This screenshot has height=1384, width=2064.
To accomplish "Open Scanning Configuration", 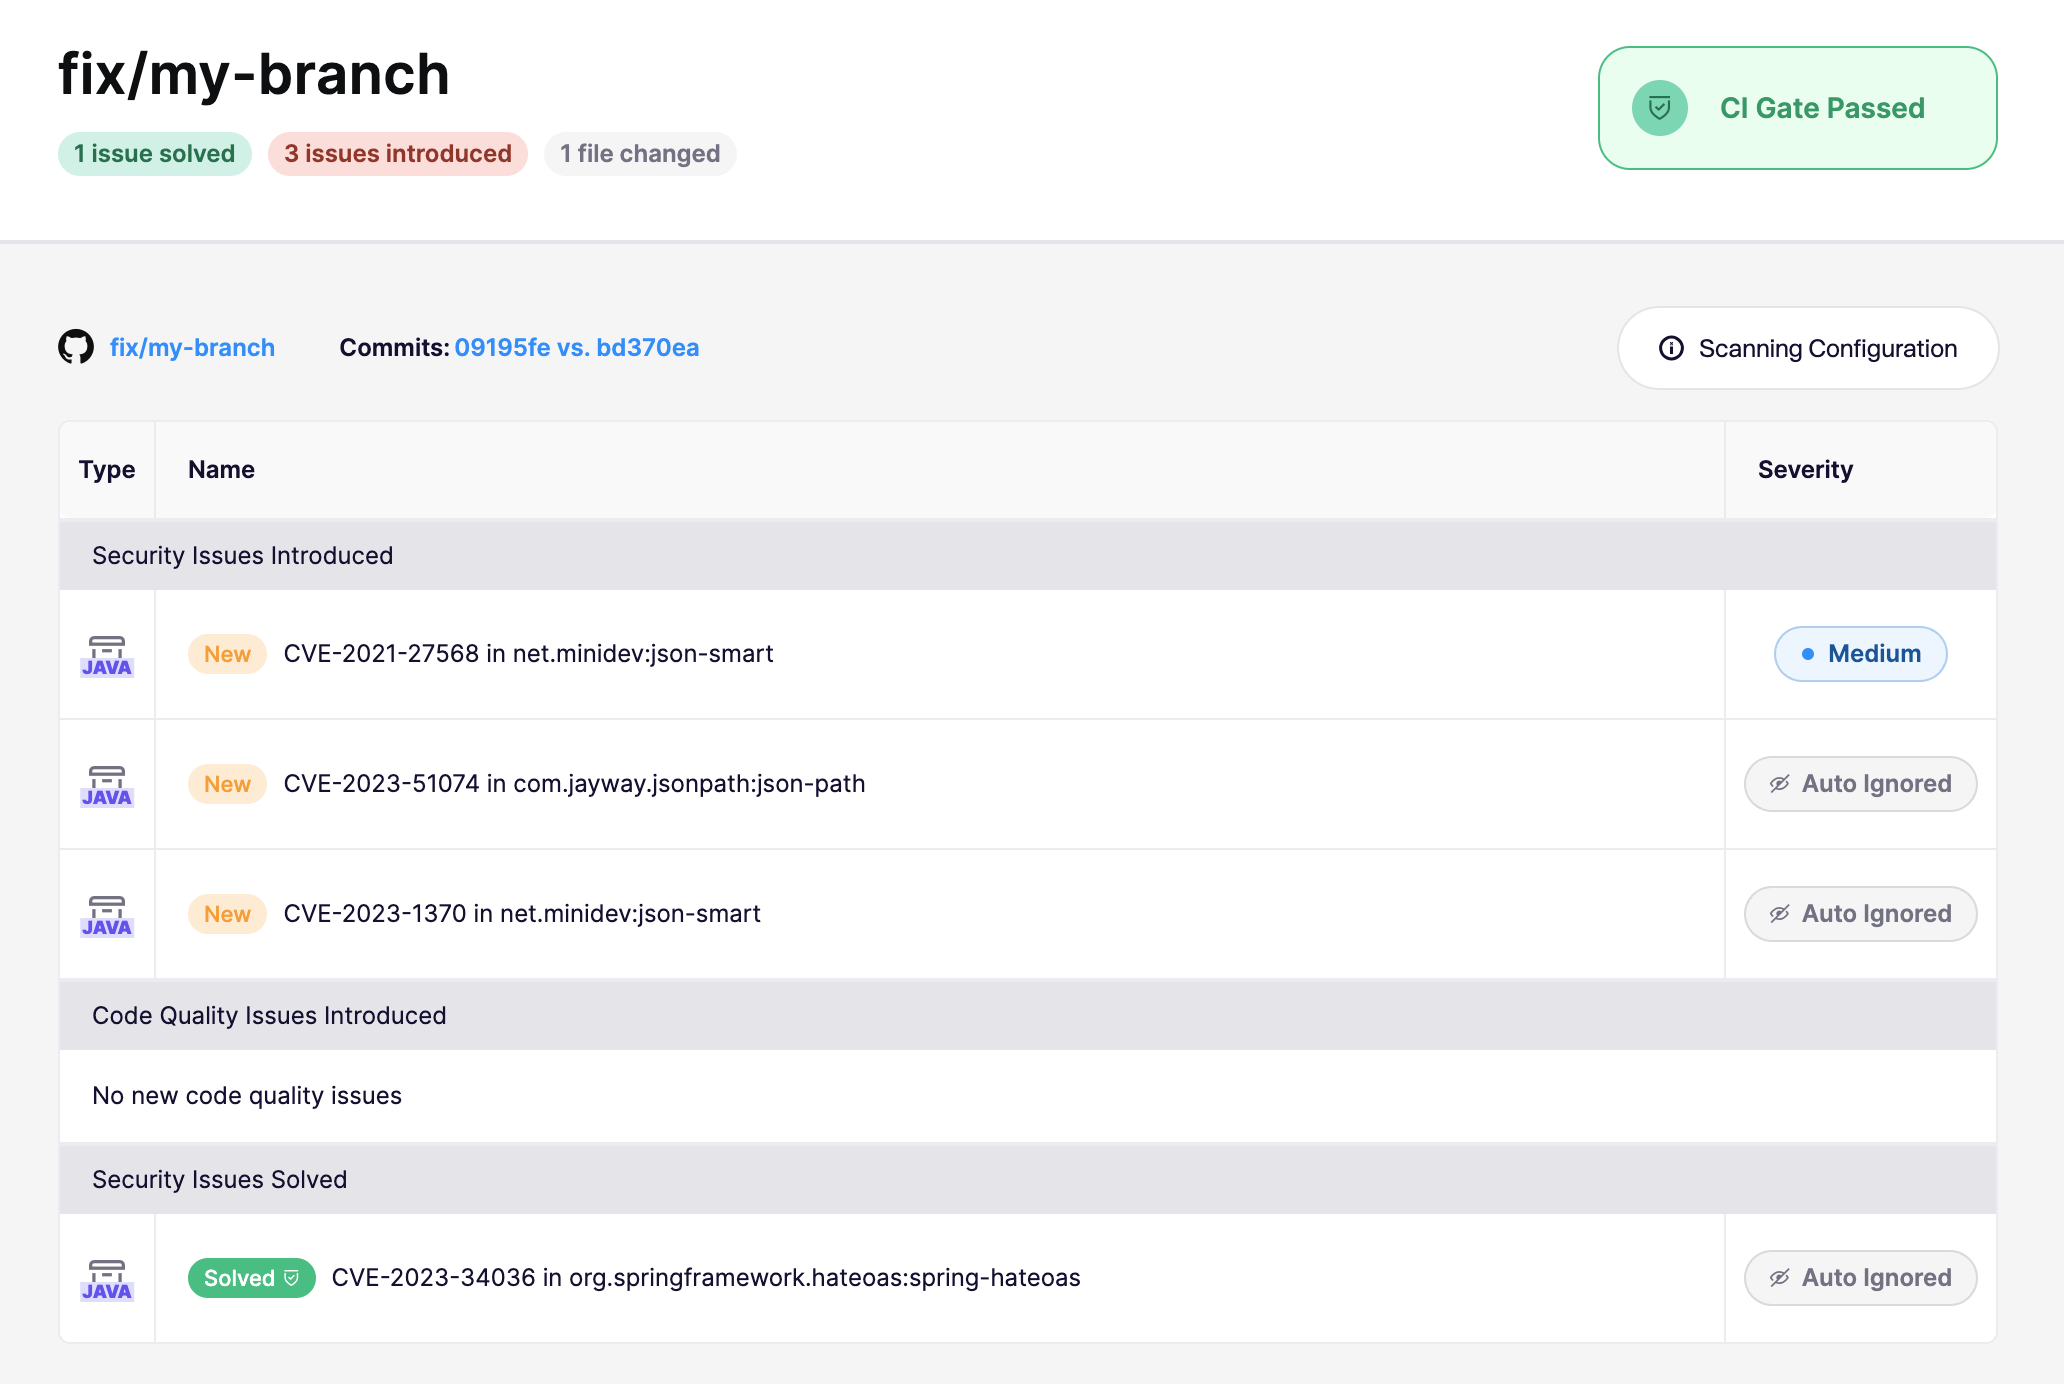I will tap(1808, 348).
